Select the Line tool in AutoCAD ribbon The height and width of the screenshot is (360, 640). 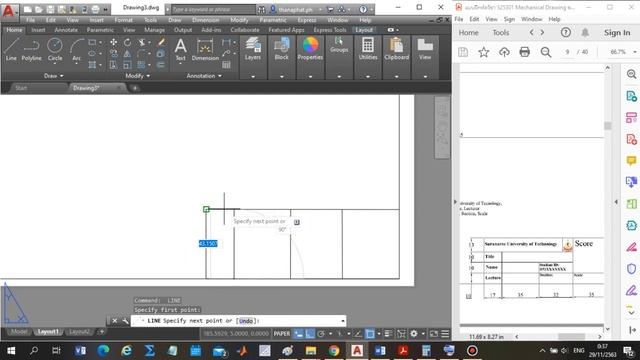11,49
